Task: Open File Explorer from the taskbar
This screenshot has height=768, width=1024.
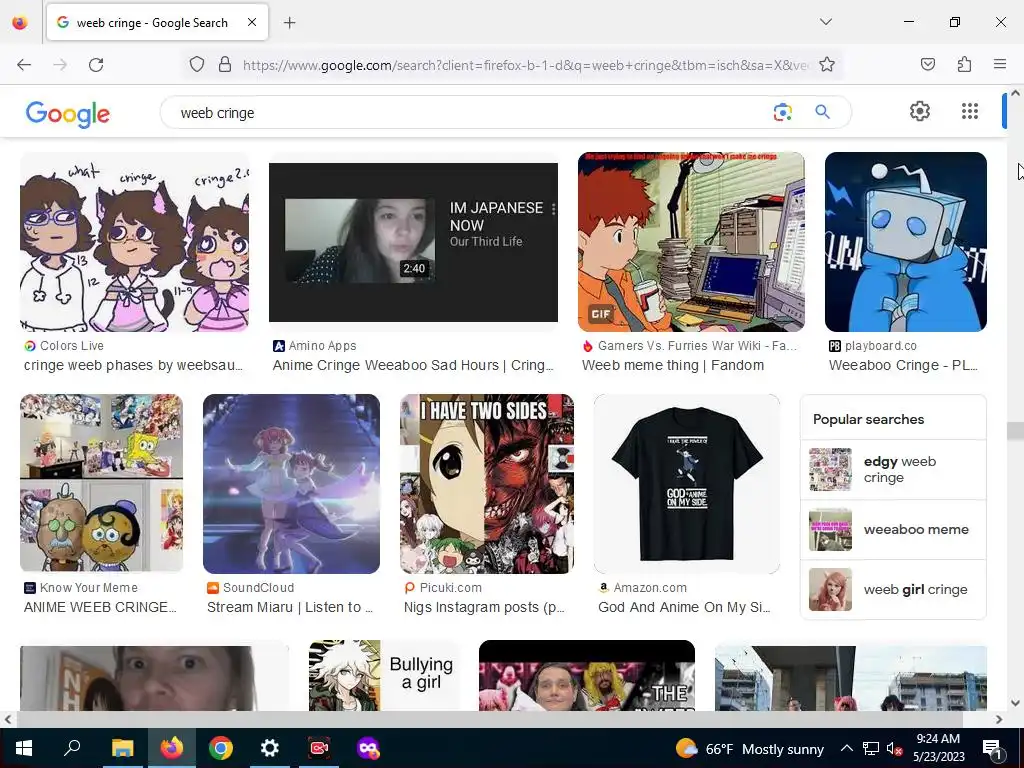Action: click(x=122, y=748)
